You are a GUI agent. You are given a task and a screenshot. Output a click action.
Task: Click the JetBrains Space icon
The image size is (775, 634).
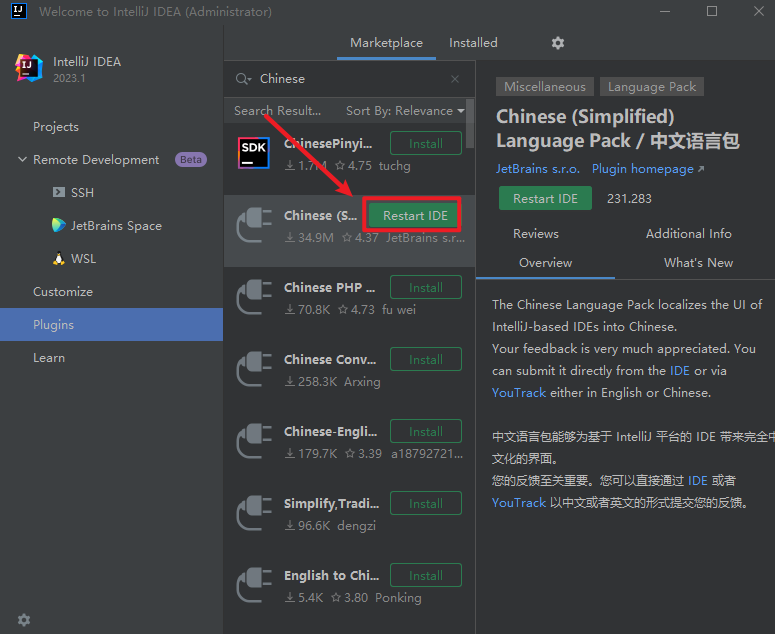[58, 225]
